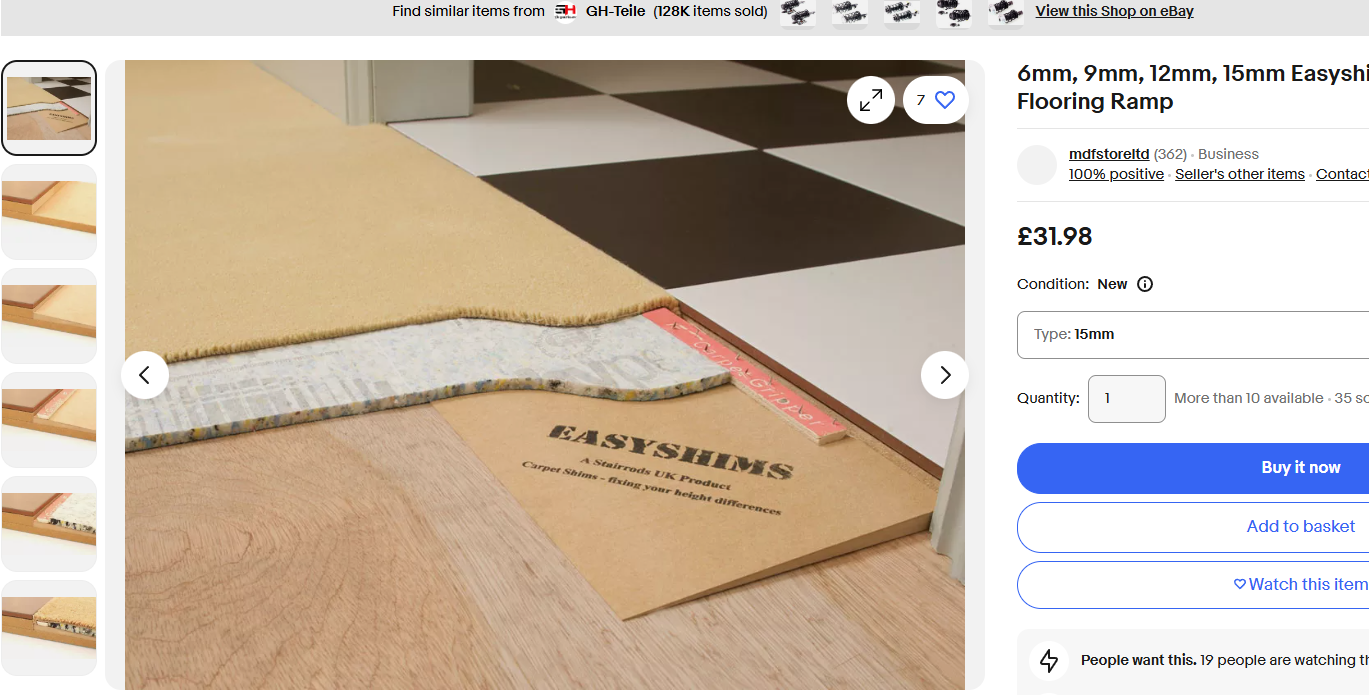Screen dimensions: 1369x695
Task: Click the seller's round avatar image
Action: 1037,165
